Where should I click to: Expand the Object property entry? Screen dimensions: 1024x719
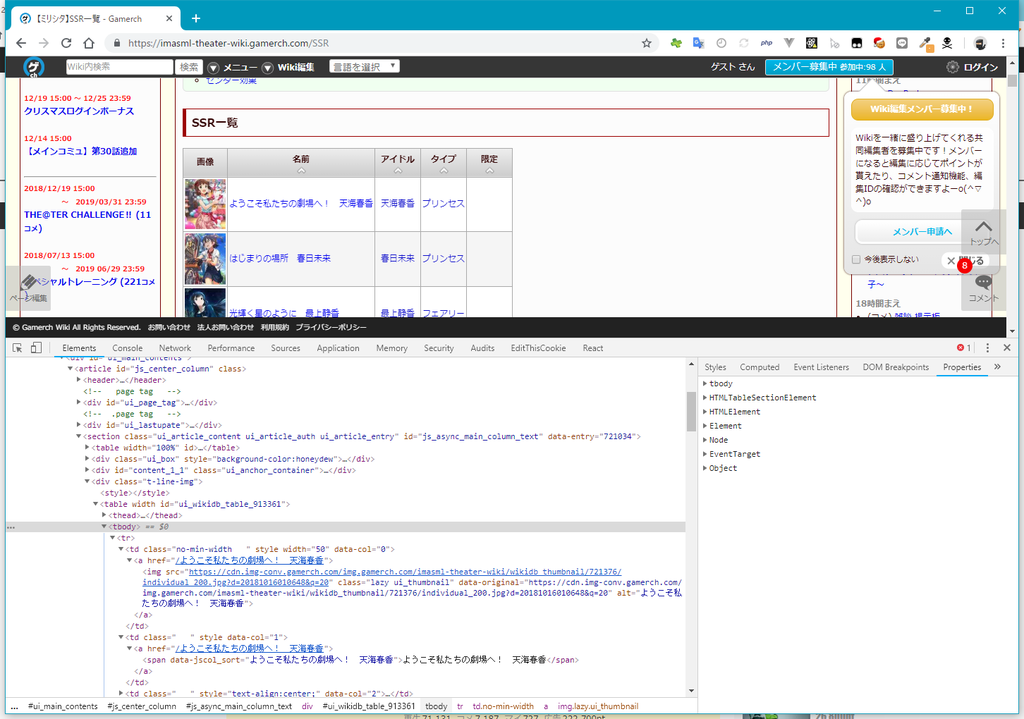click(705, 468)
